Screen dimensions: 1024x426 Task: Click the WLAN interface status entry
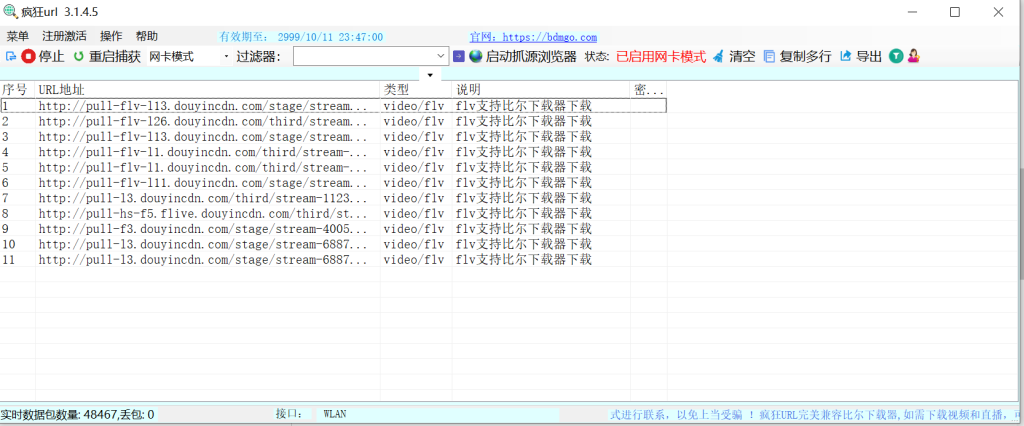(x=335, y=414)
